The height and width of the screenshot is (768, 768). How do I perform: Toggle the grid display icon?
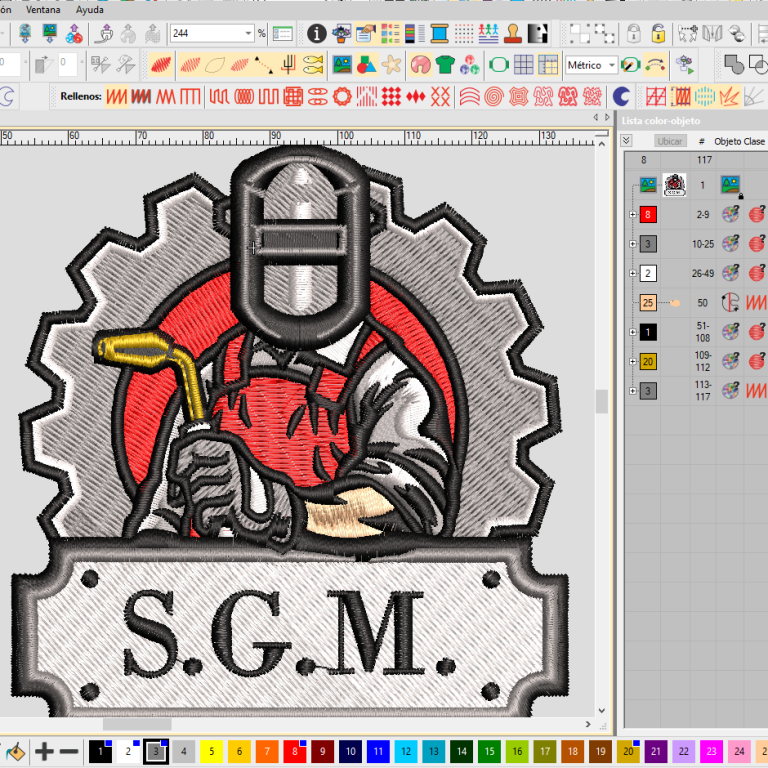523,66
